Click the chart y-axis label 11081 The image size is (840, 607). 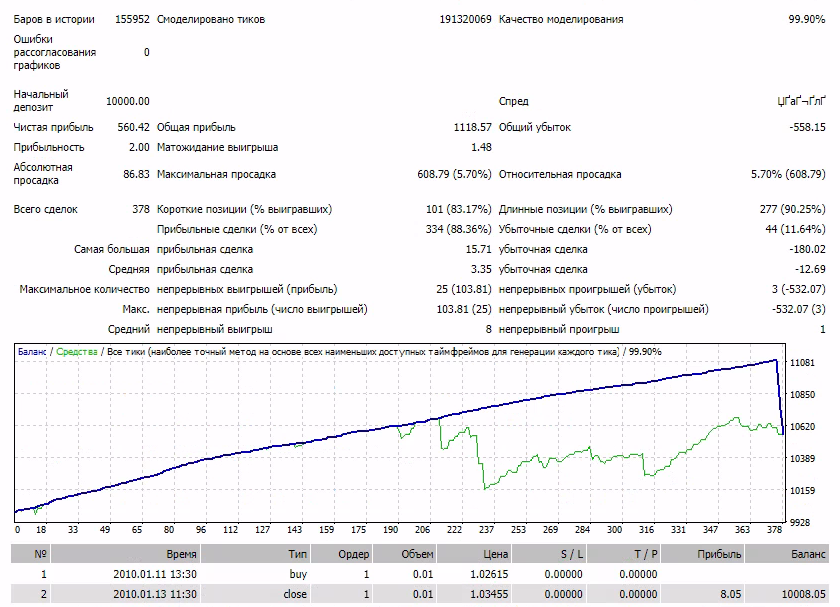tap(802, 363)
